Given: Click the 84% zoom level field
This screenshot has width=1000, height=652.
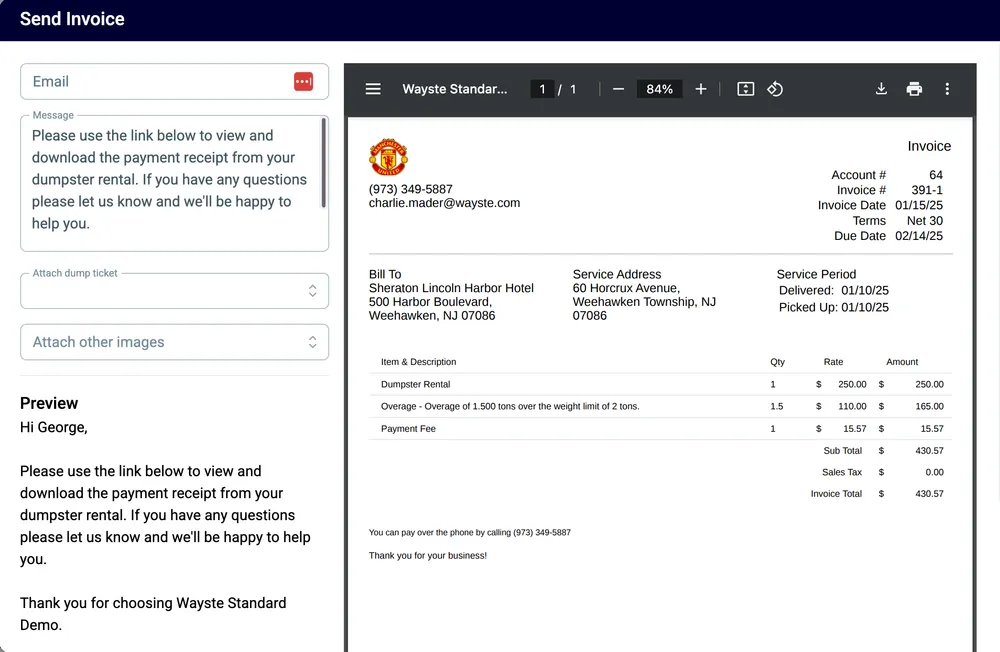Looking at the screenshot, I should point(659,89).
